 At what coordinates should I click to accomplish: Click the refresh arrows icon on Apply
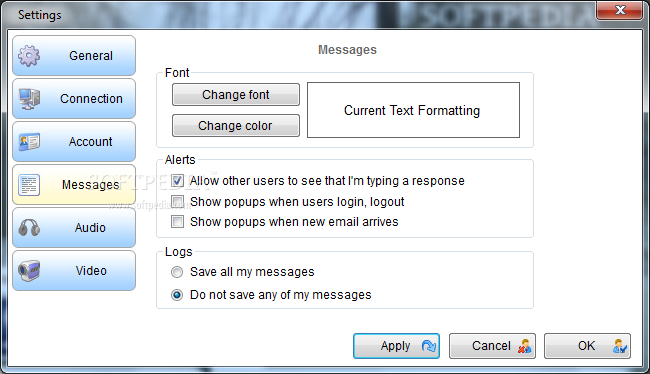(x=429, y=346)
